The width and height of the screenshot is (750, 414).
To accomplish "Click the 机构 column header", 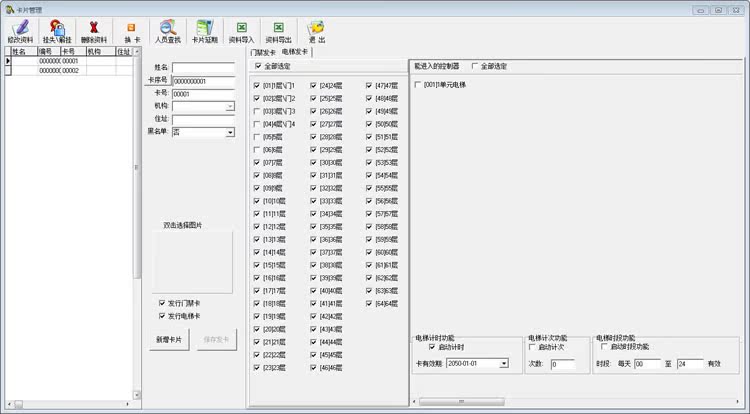I will (100, 51).
